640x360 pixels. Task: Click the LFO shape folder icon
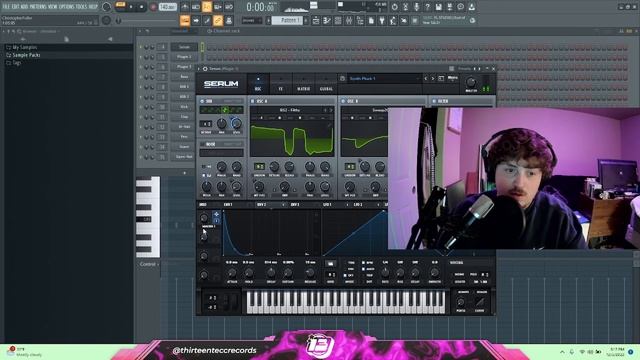331,264
